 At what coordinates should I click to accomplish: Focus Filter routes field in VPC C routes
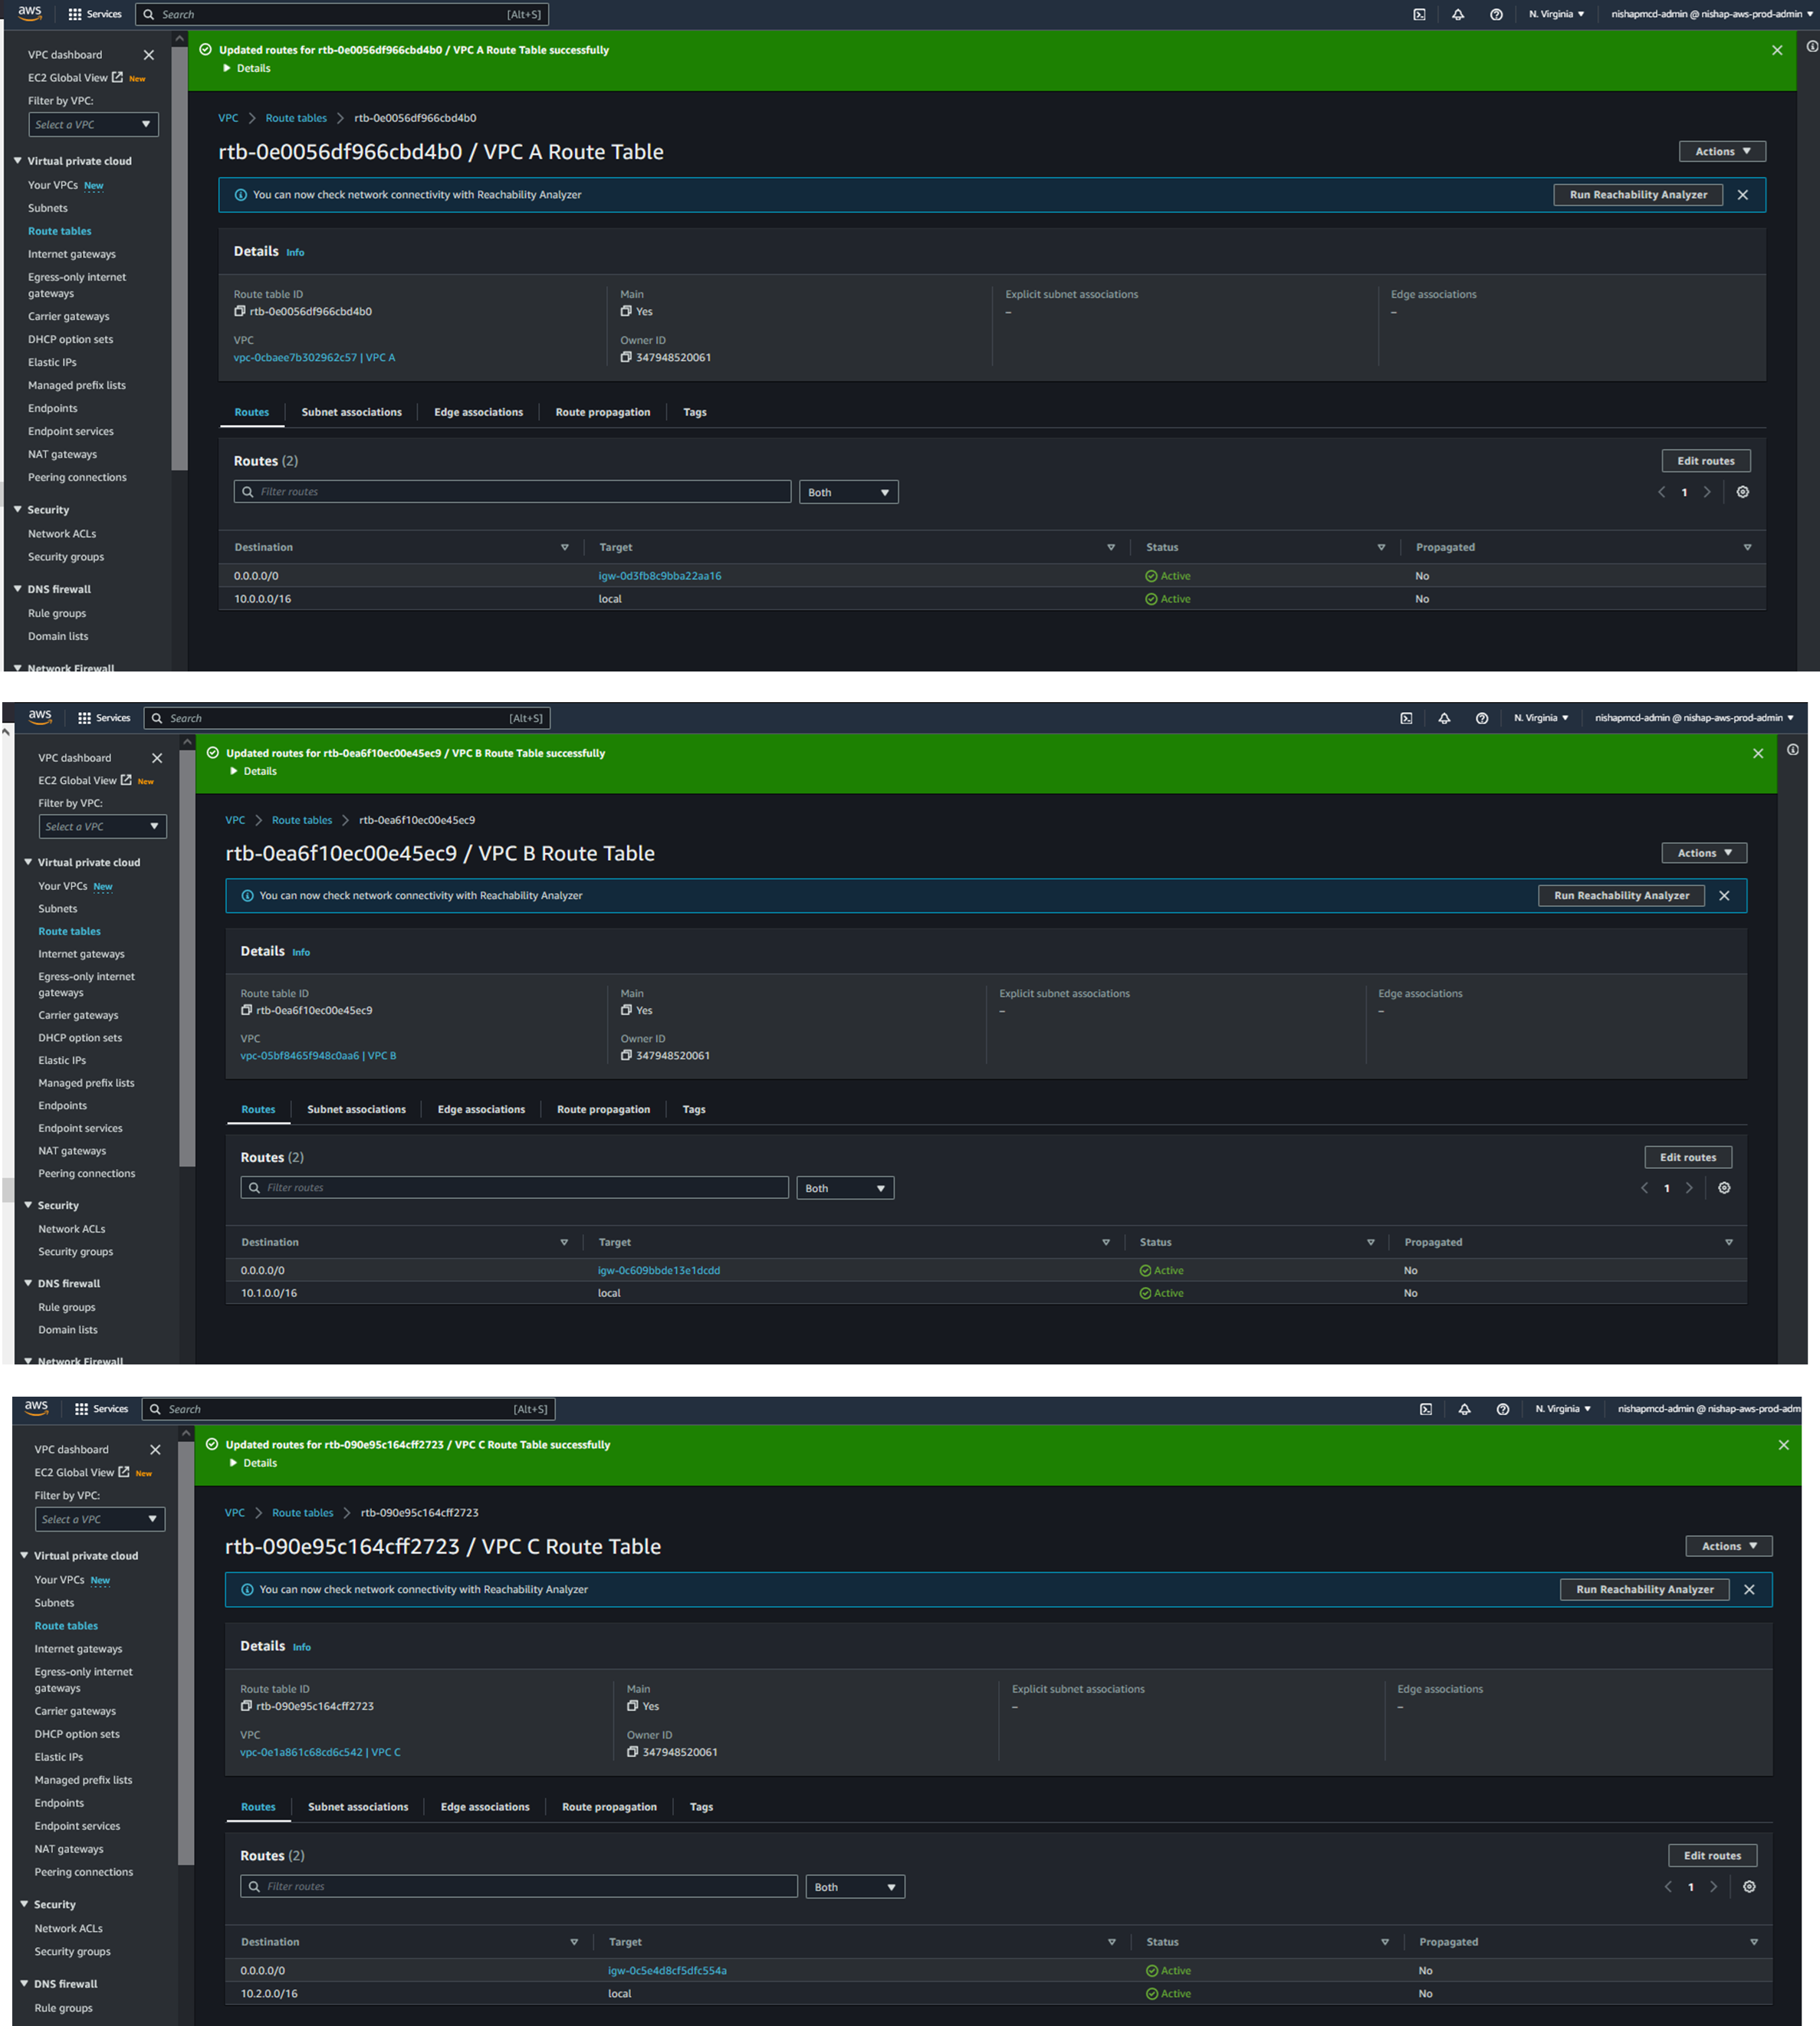click(x=520, y=1886)
